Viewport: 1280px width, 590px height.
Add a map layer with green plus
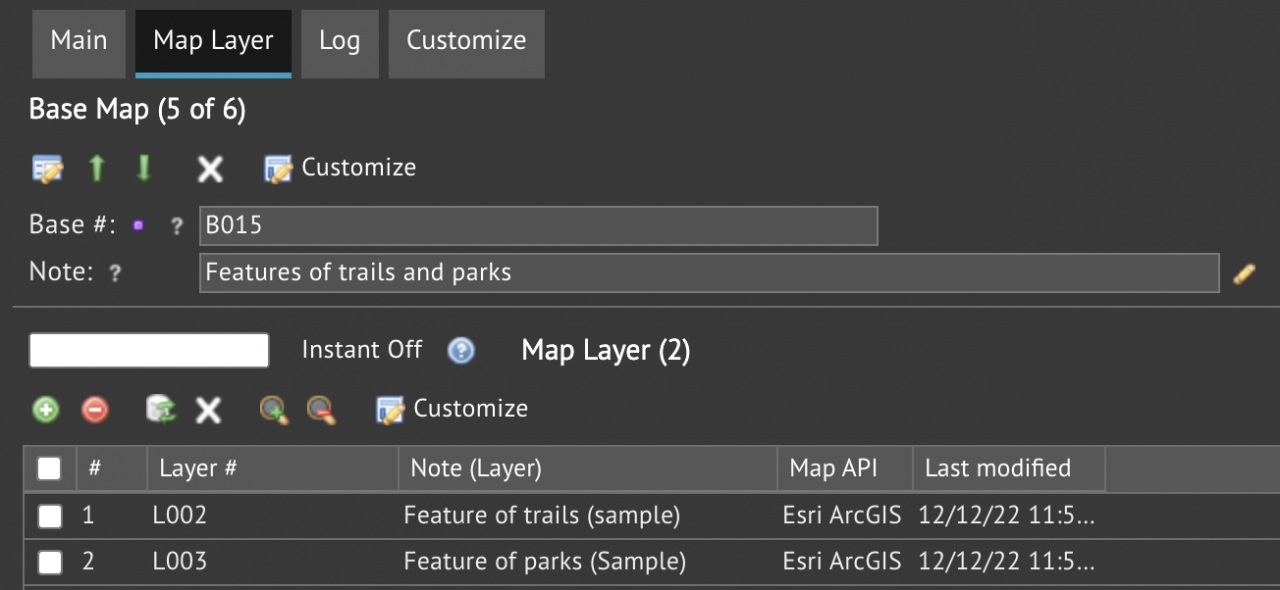click(46, 409)
